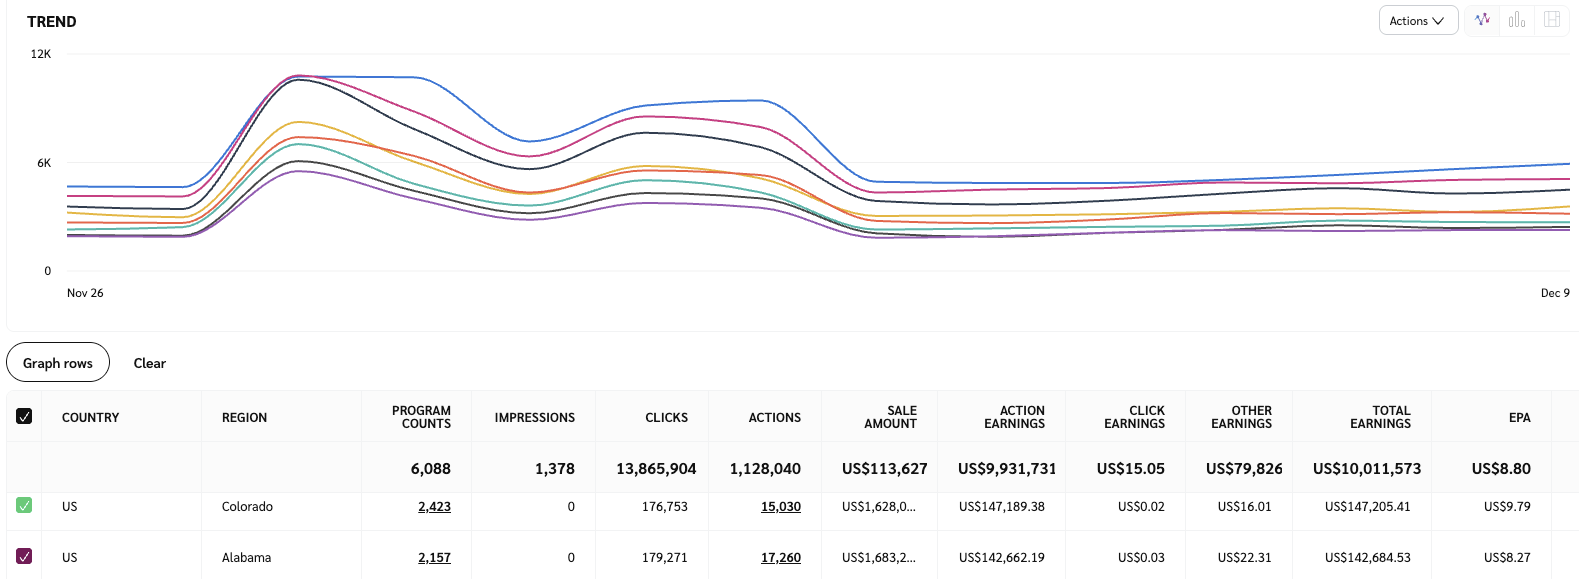Switch to the treemap chart view
Image resolution: width=1579 pixels, height=579 pixels.
click(1552, 20)
